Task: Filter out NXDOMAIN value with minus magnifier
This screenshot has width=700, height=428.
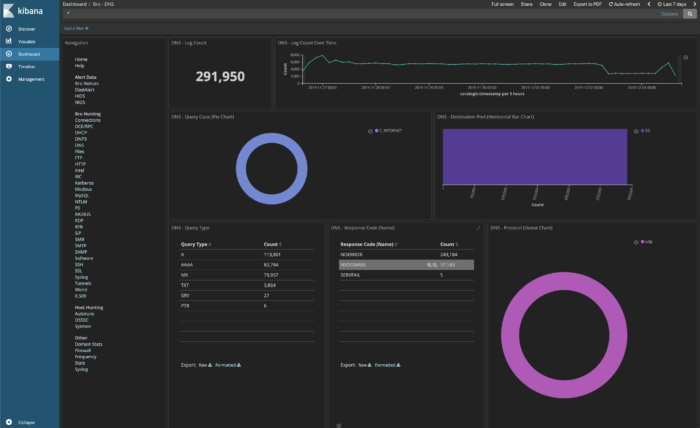Action: click(435, 265)
